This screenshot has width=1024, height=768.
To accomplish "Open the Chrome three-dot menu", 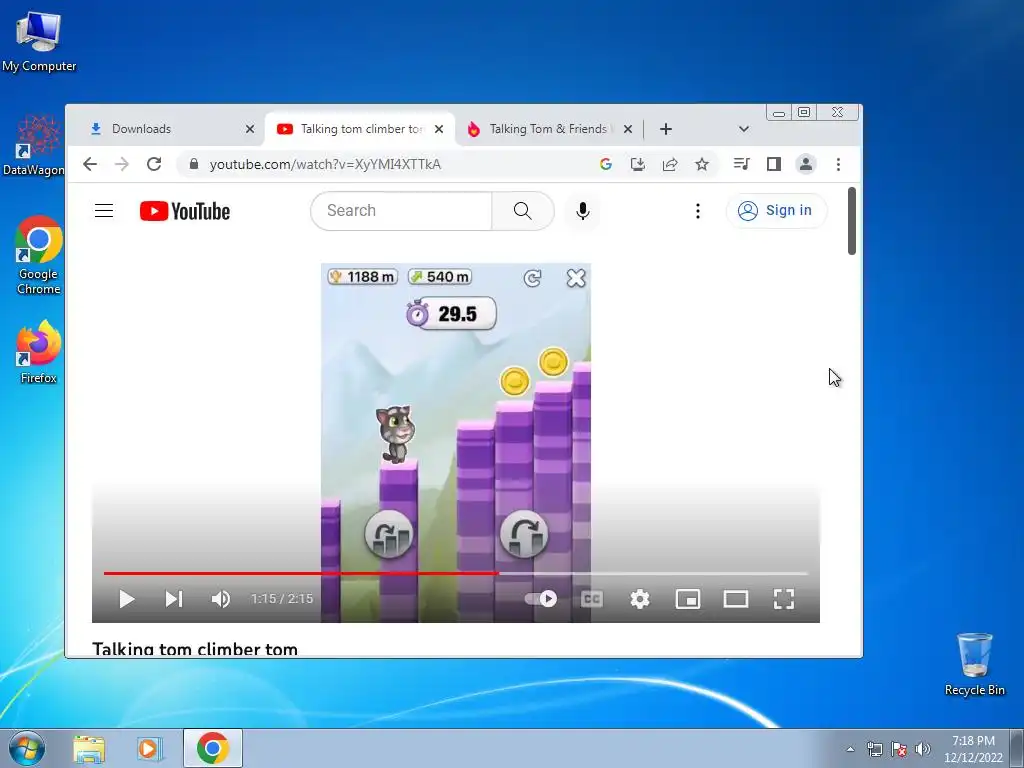I will point(838,164).
